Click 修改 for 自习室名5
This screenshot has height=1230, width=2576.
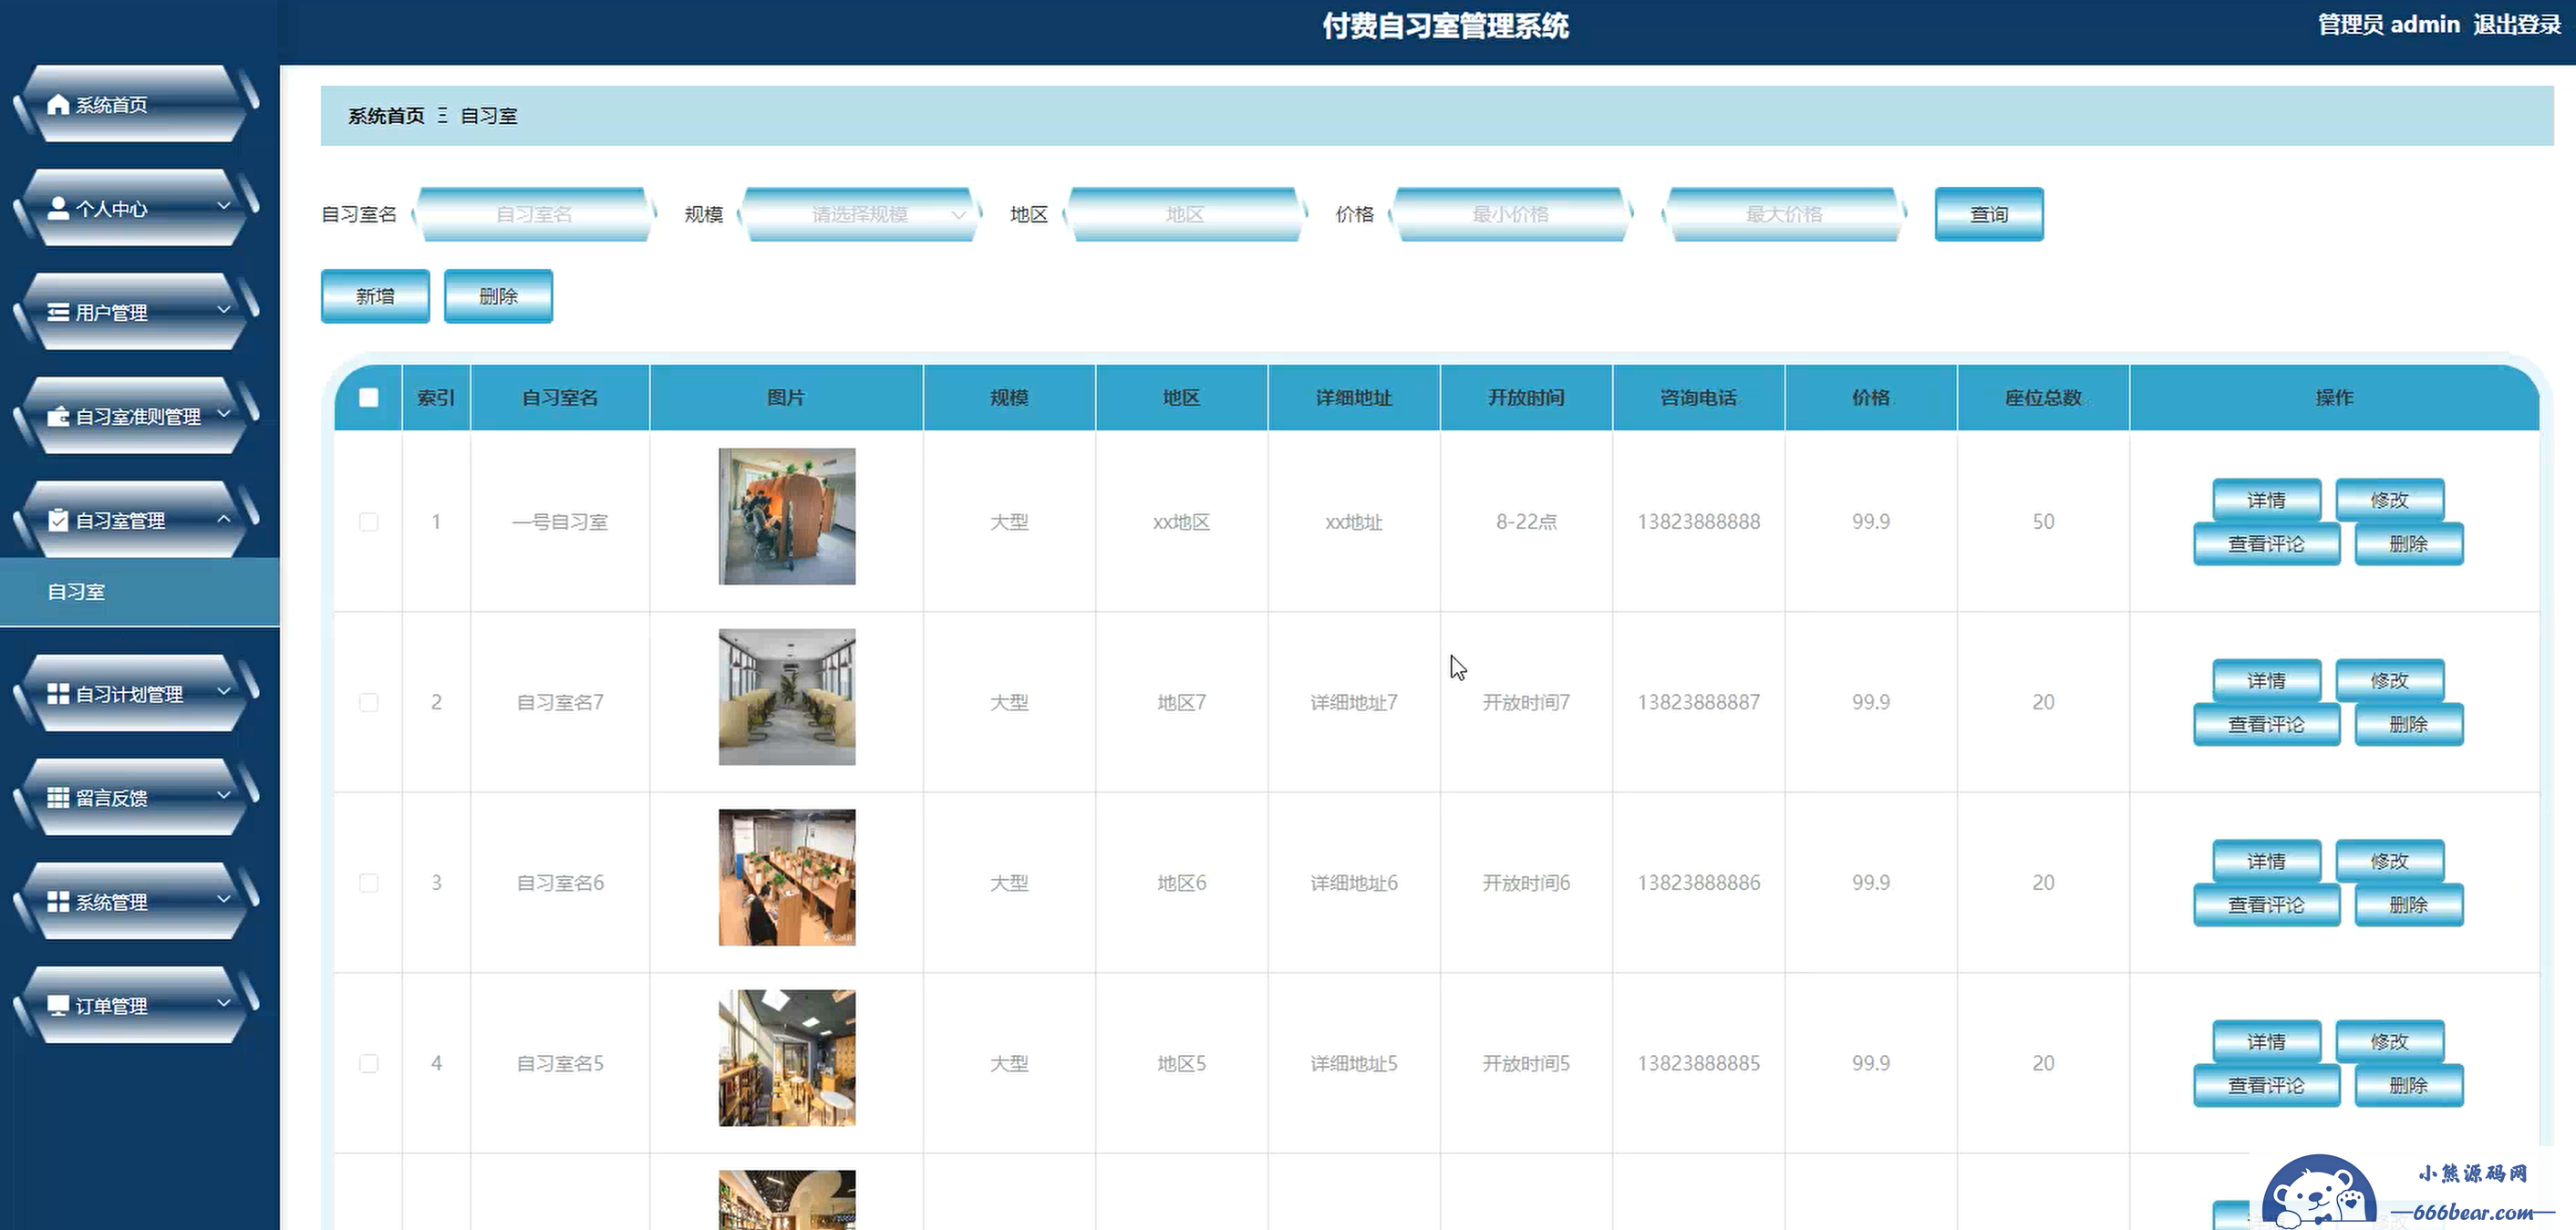pos(2389,1042)
